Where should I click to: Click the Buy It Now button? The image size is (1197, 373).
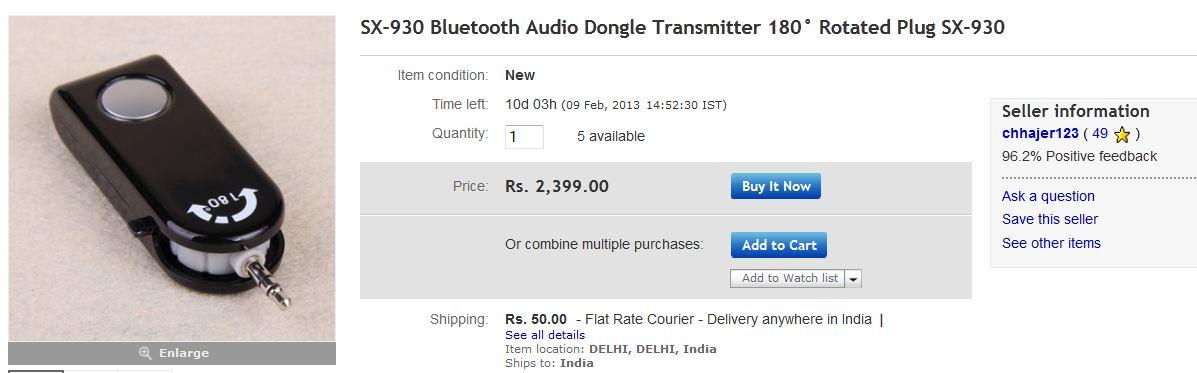pyautogui.click(x=776, y=186)
